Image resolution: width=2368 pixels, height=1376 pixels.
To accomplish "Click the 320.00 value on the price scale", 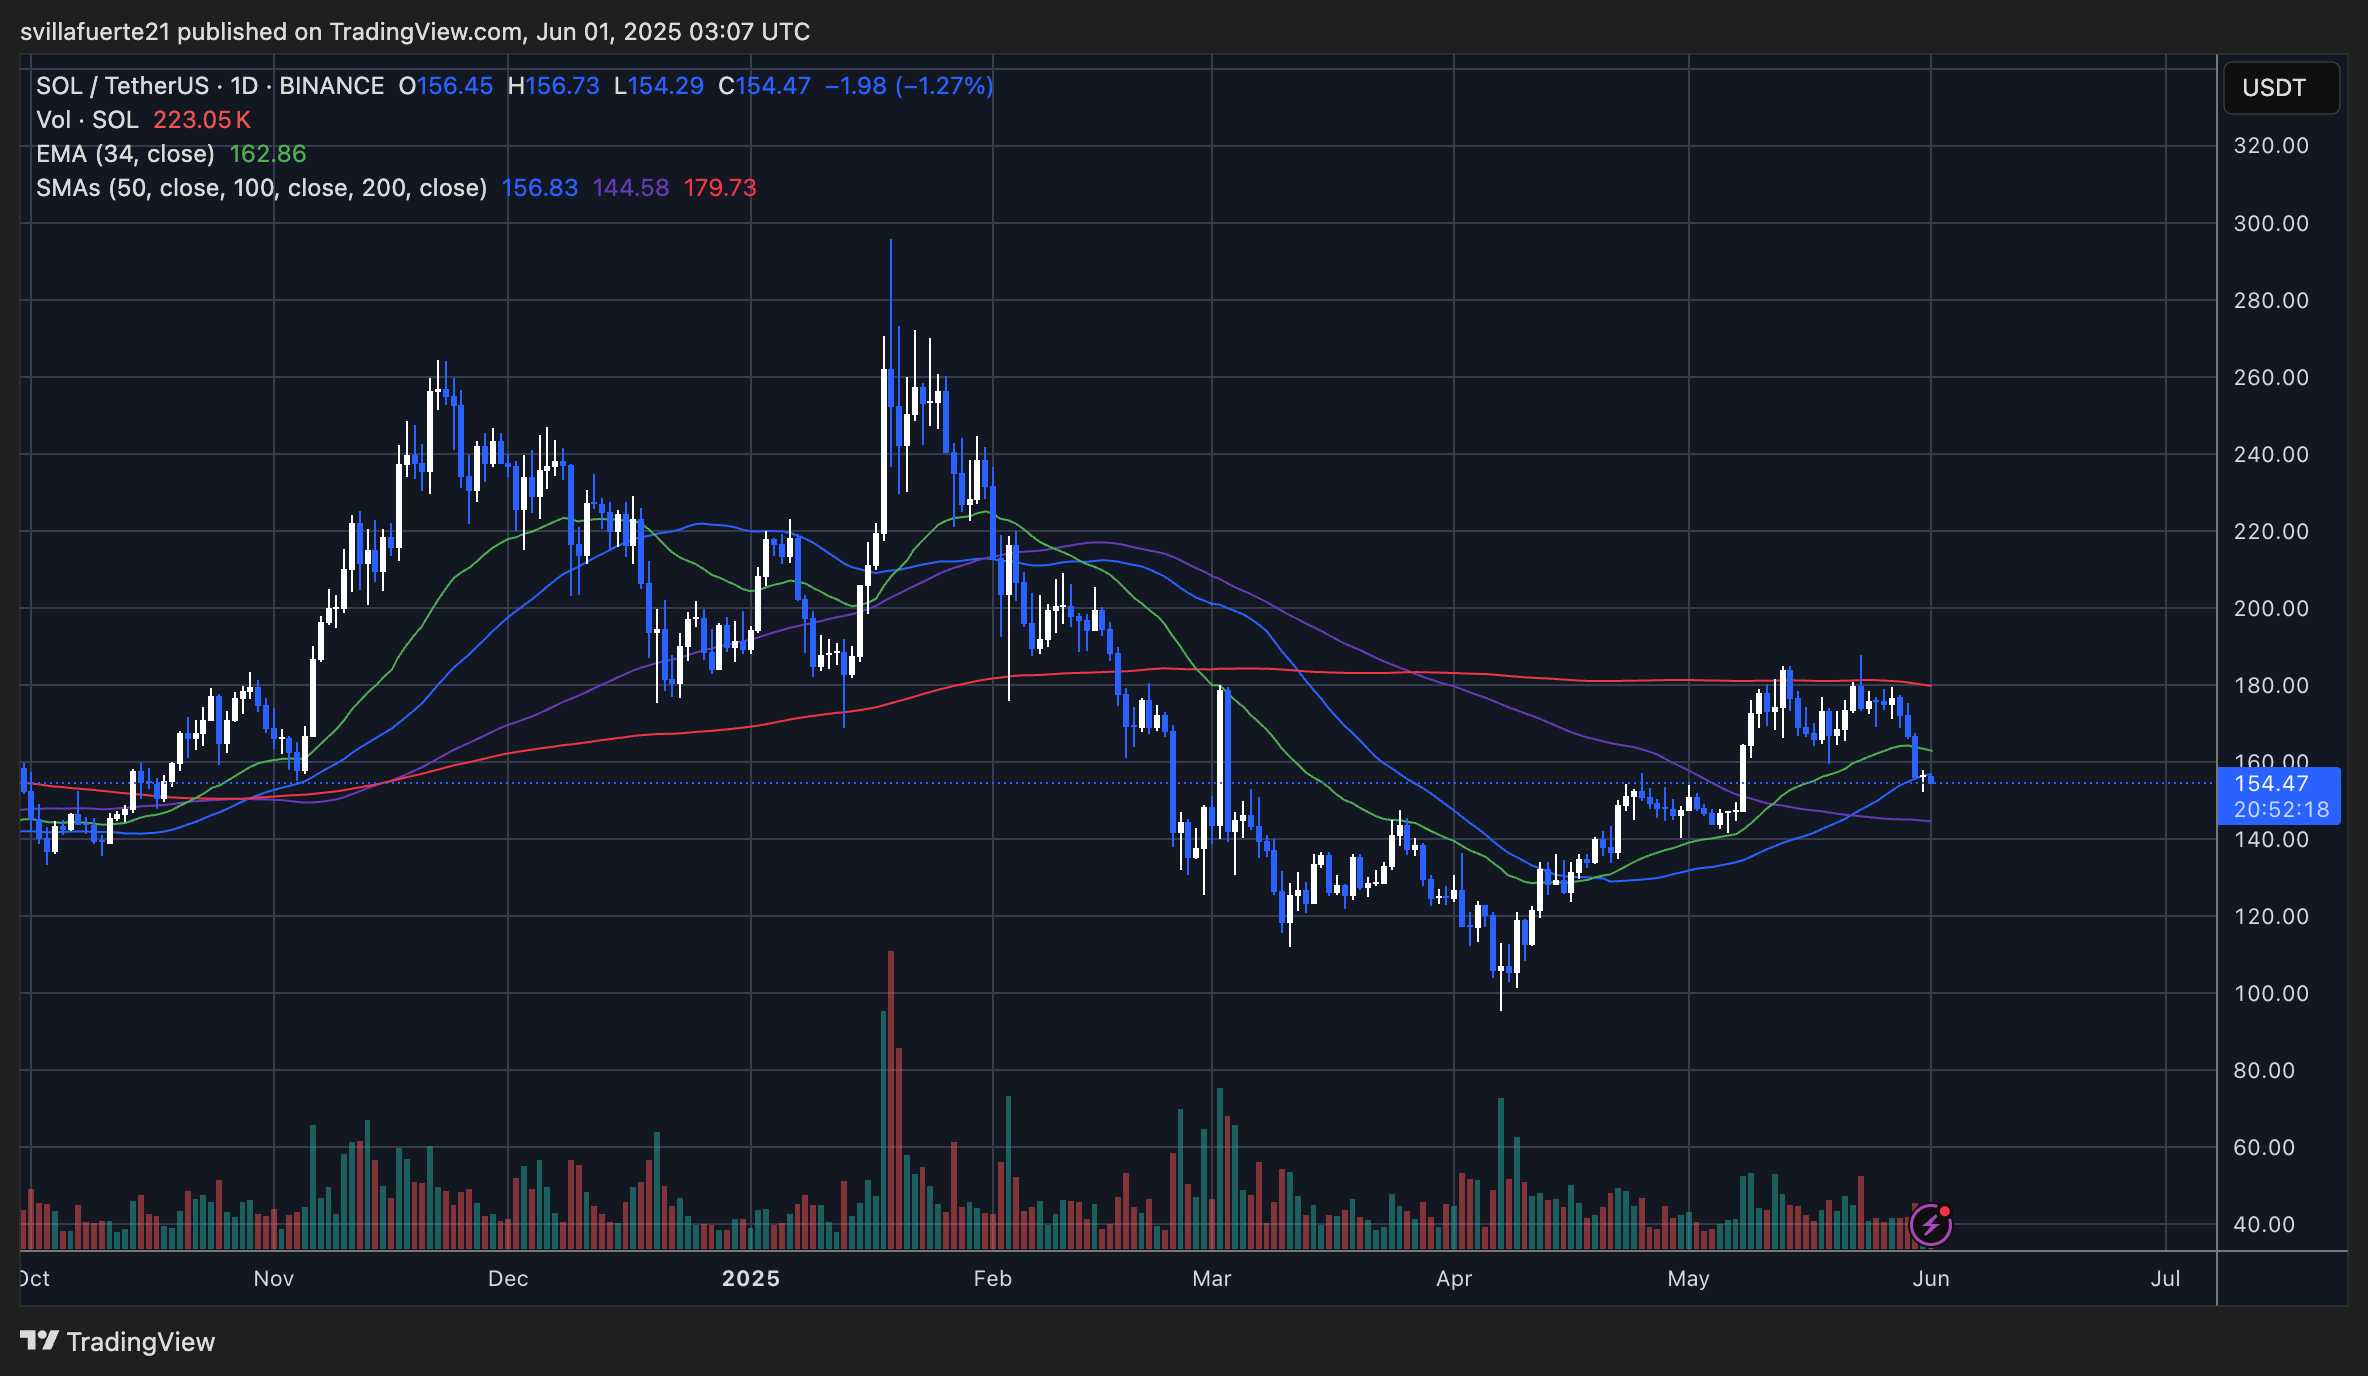I will pyautogui.click(x=2270, y=144).
